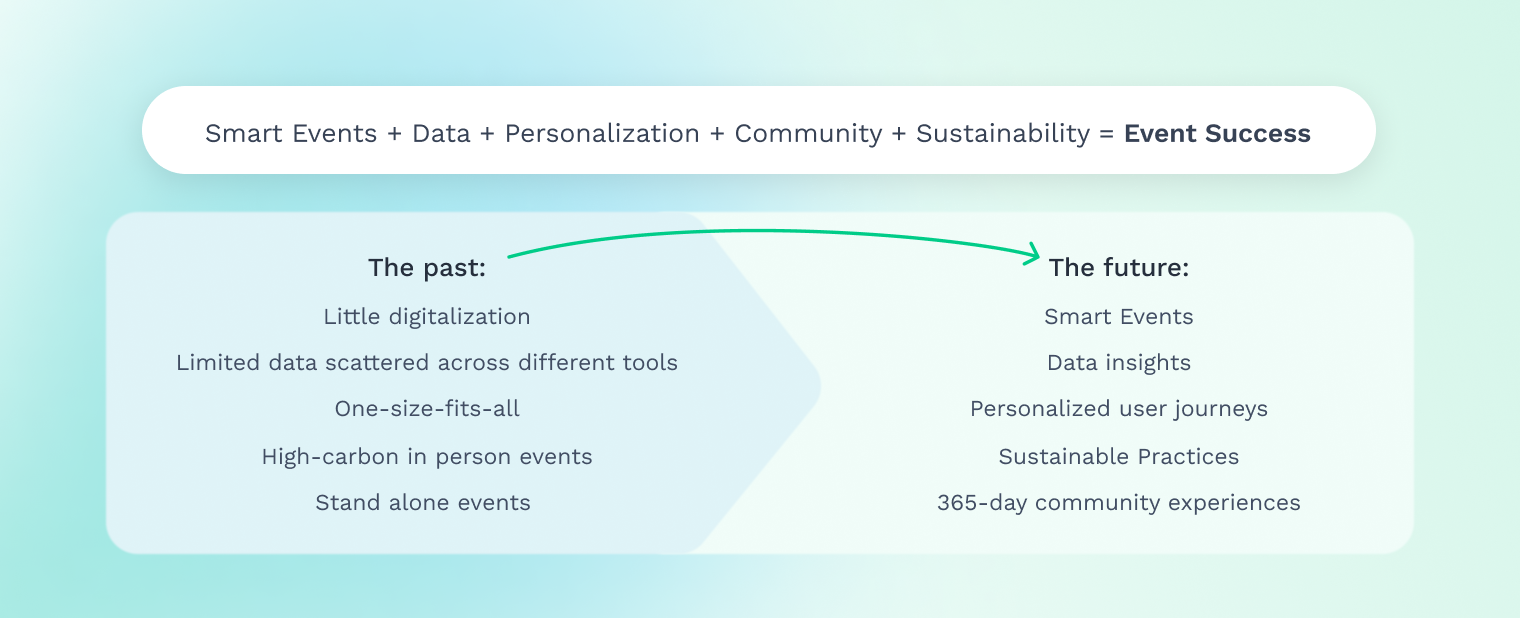The image size is (1520, 618).
Task: Click the 'Event Success' bold text
Action: (x=1217, y=134)
